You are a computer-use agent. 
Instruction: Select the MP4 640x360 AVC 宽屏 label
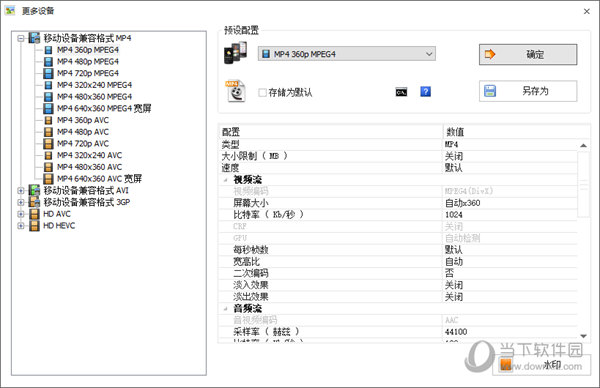coord(99,179)
